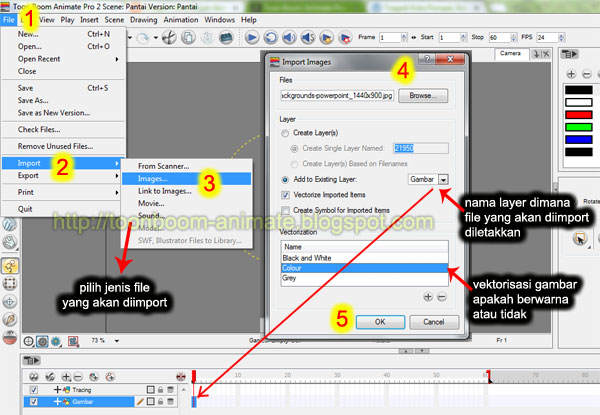Select the Create Layer(s) radio button
Image resolution: width=600 pixels, height=415 pixels.
285,133
